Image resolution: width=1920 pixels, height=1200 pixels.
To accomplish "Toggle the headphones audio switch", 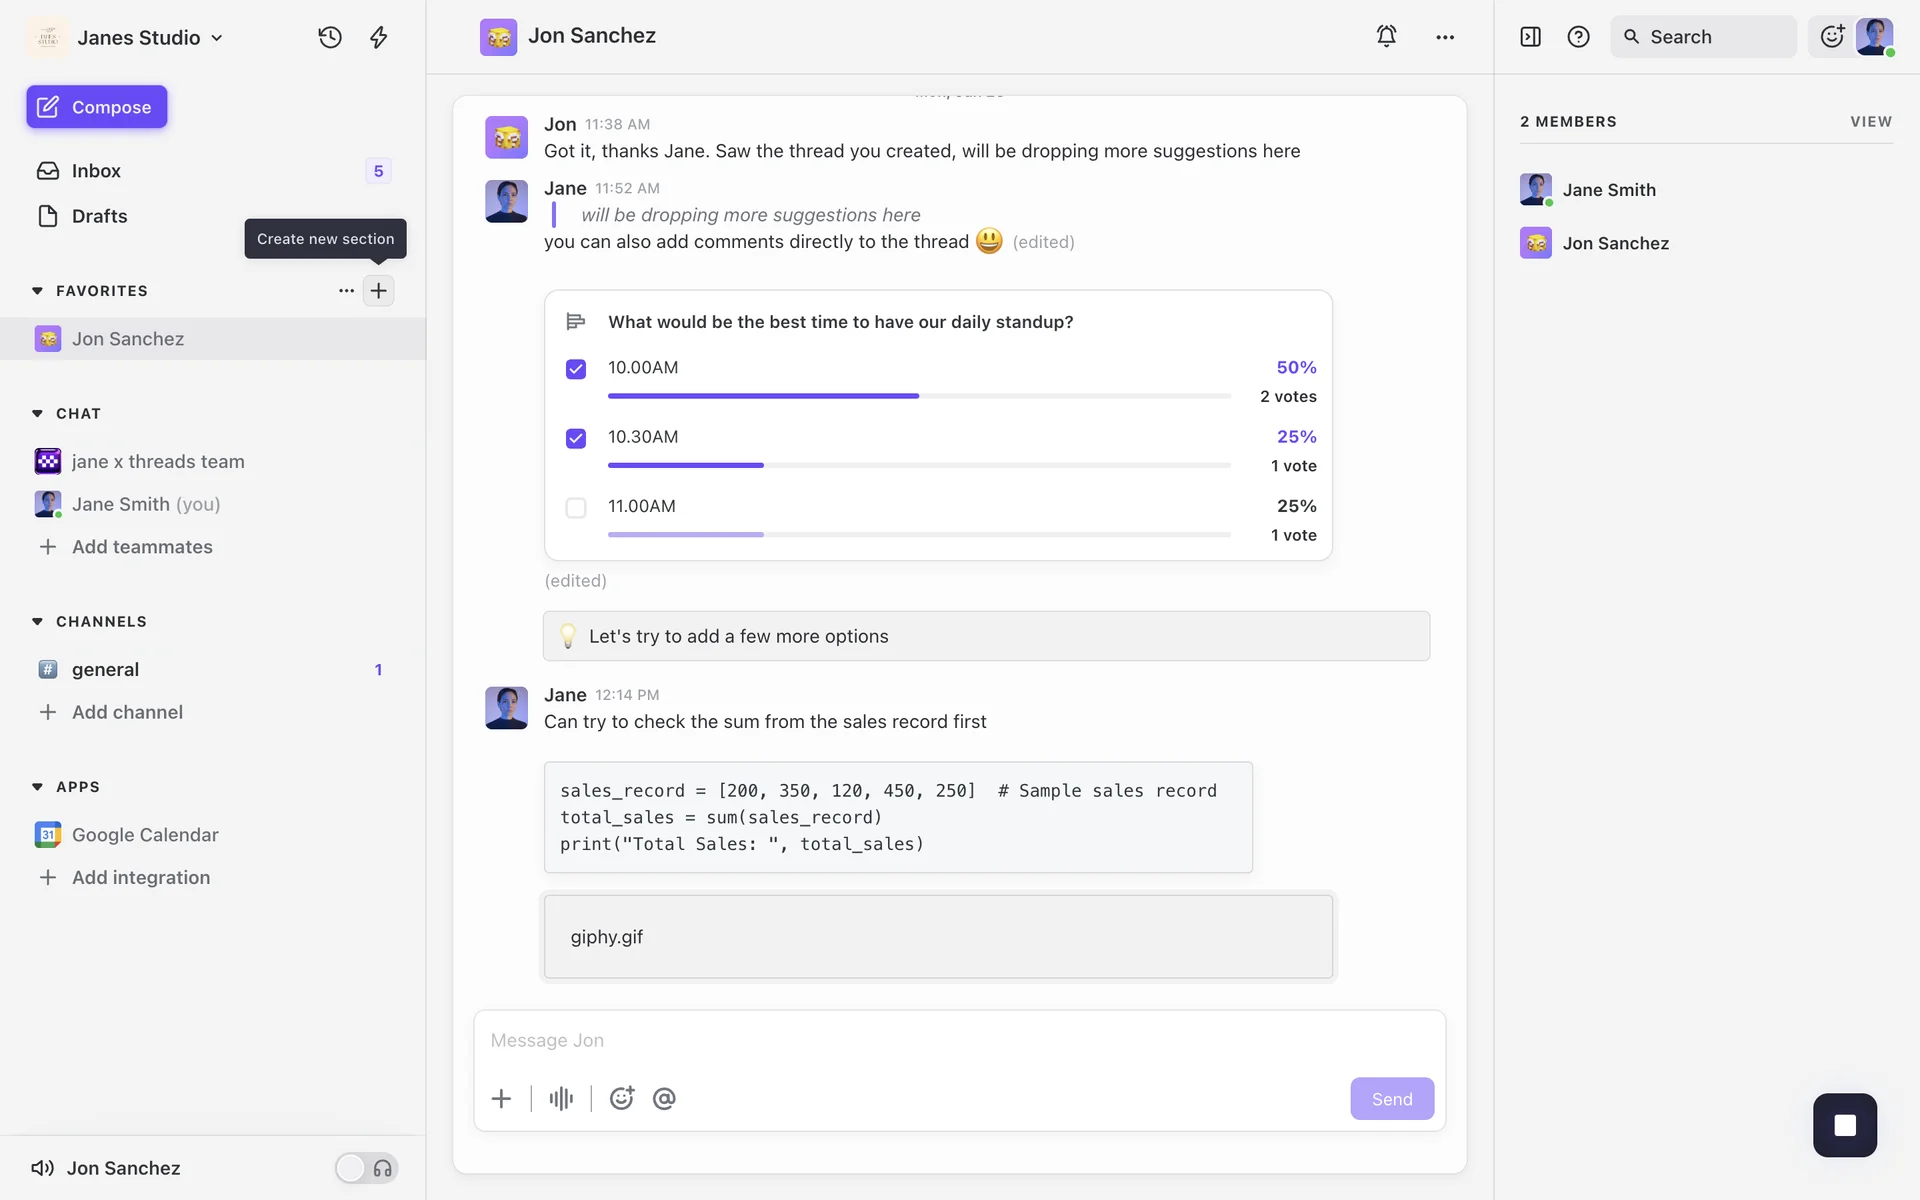I will tap(366, 1168).
